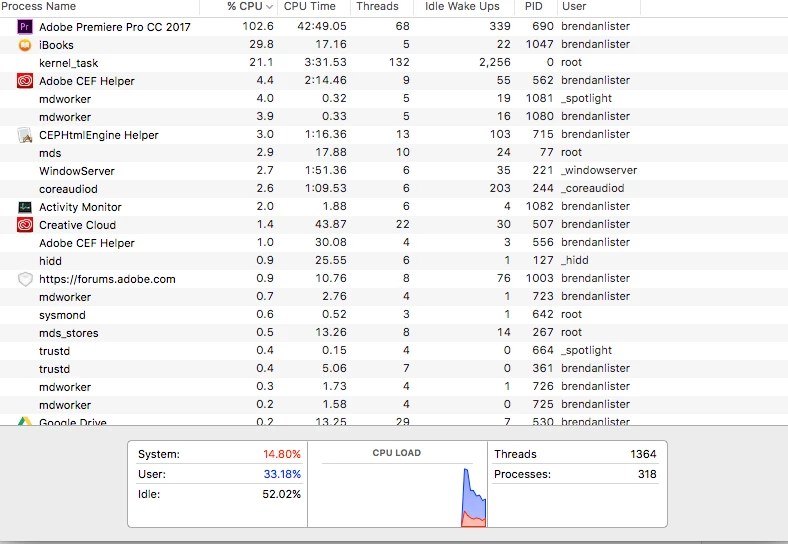
Task: Click the shield icon beside forums.adobe.com
Action: coord(25,279)
